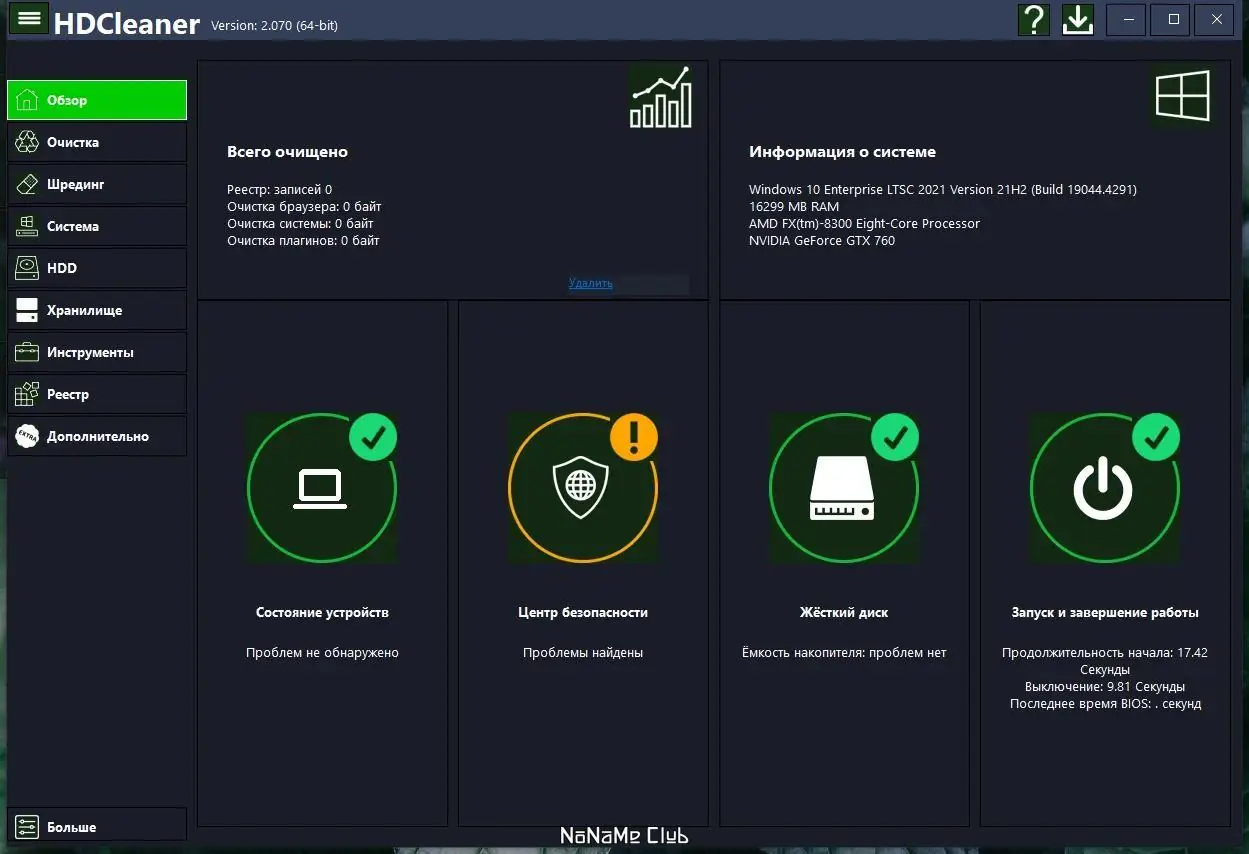Click the download update icon
The image size is (1249, 854).
pos(1078,19)
